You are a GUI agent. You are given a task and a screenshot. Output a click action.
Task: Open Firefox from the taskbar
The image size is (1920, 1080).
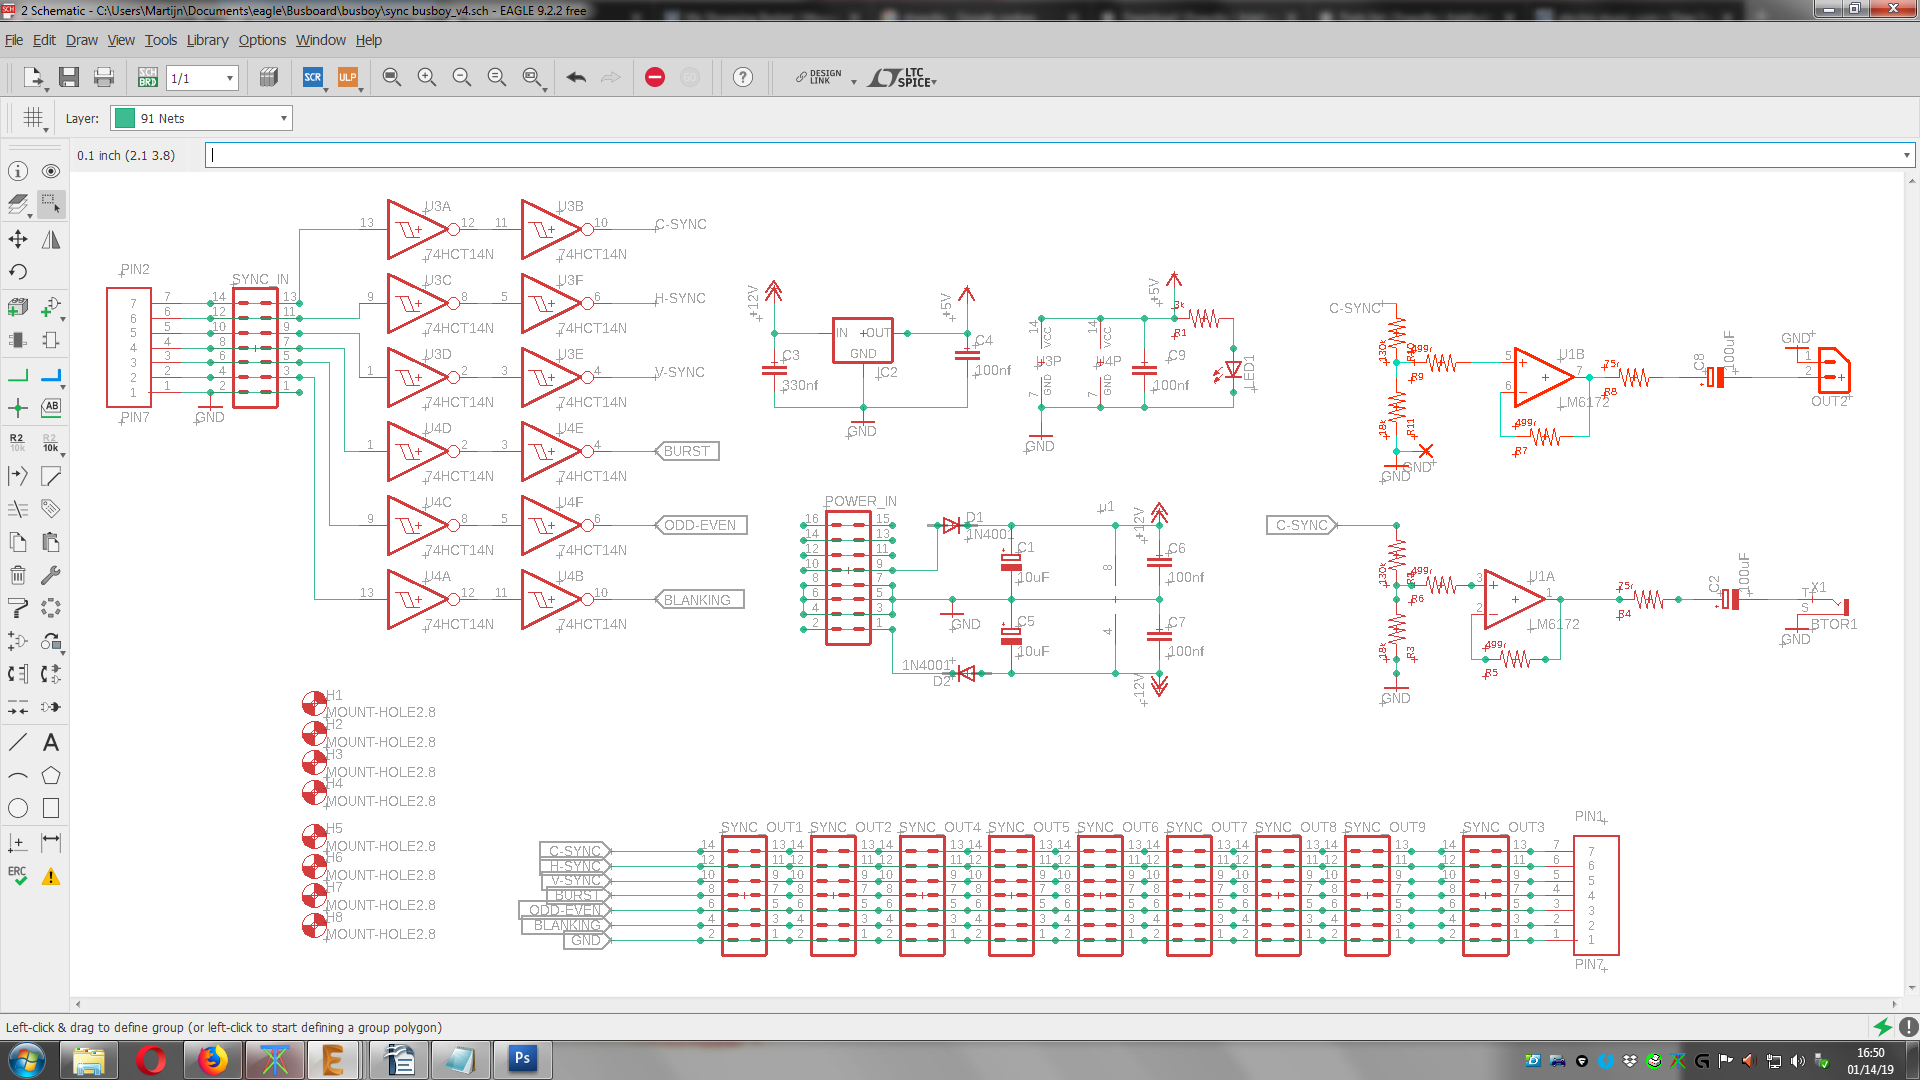point(212,1060)
